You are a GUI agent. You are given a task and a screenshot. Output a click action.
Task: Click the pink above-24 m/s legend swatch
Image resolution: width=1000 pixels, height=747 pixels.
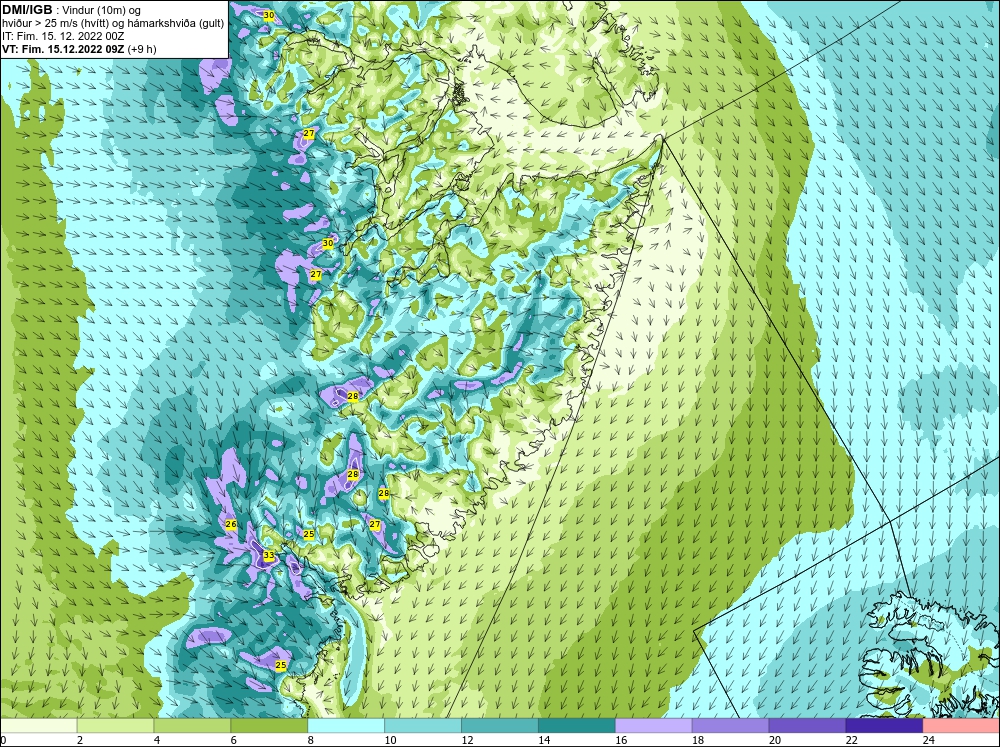[961, 726]
